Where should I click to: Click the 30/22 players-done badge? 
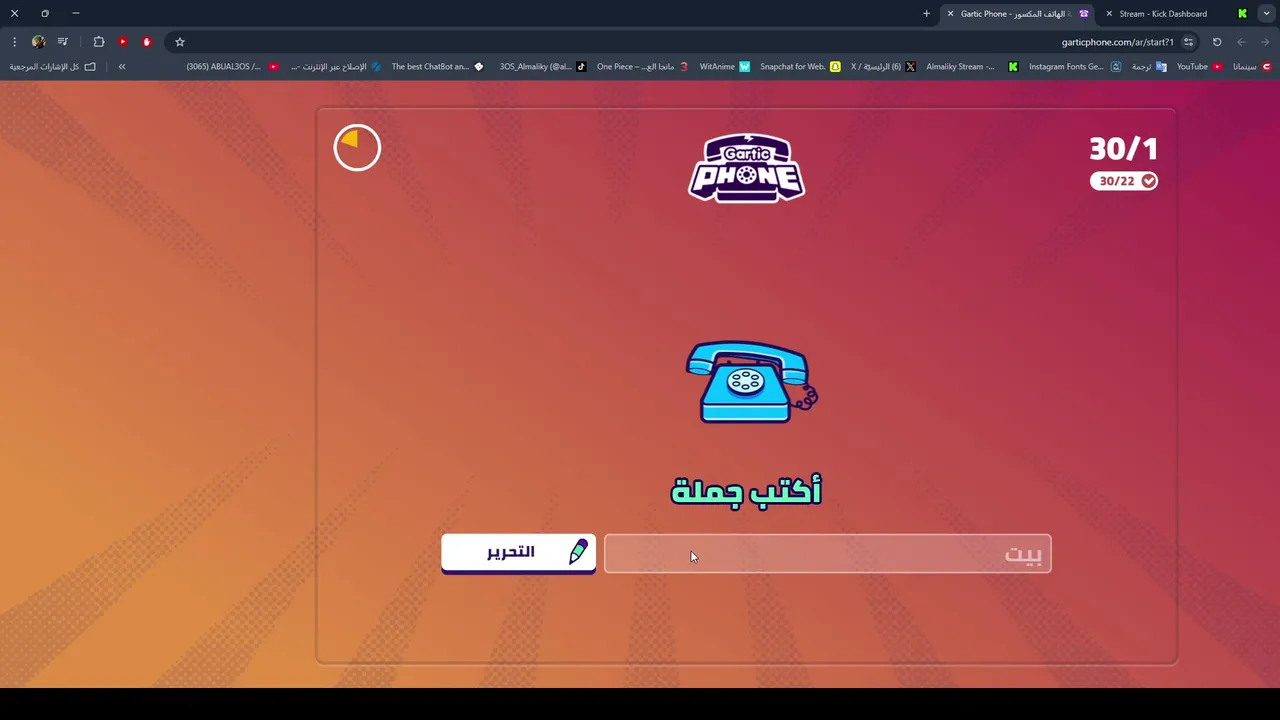1124,181
